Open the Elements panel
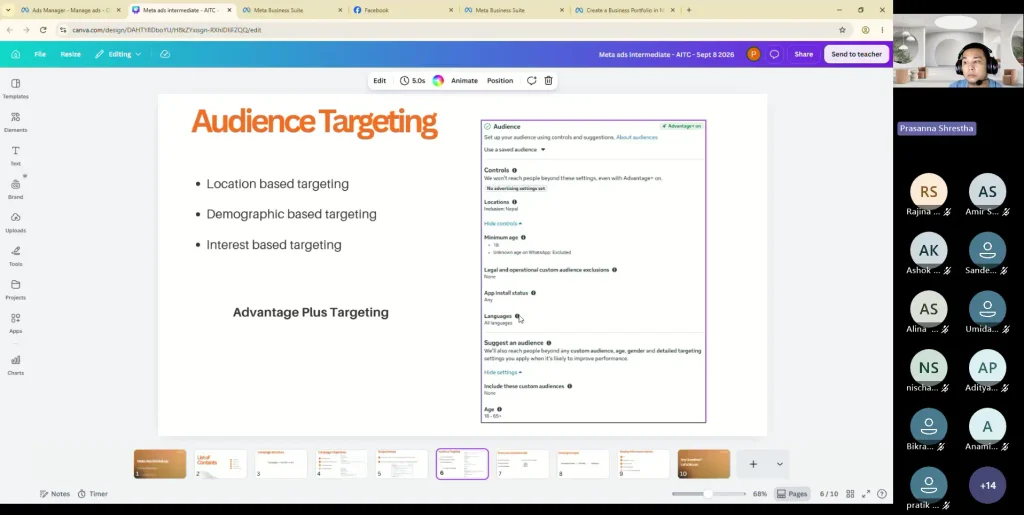Image resolution: width=1024 pixels, height=515 pixels. [x=16, y=122]
